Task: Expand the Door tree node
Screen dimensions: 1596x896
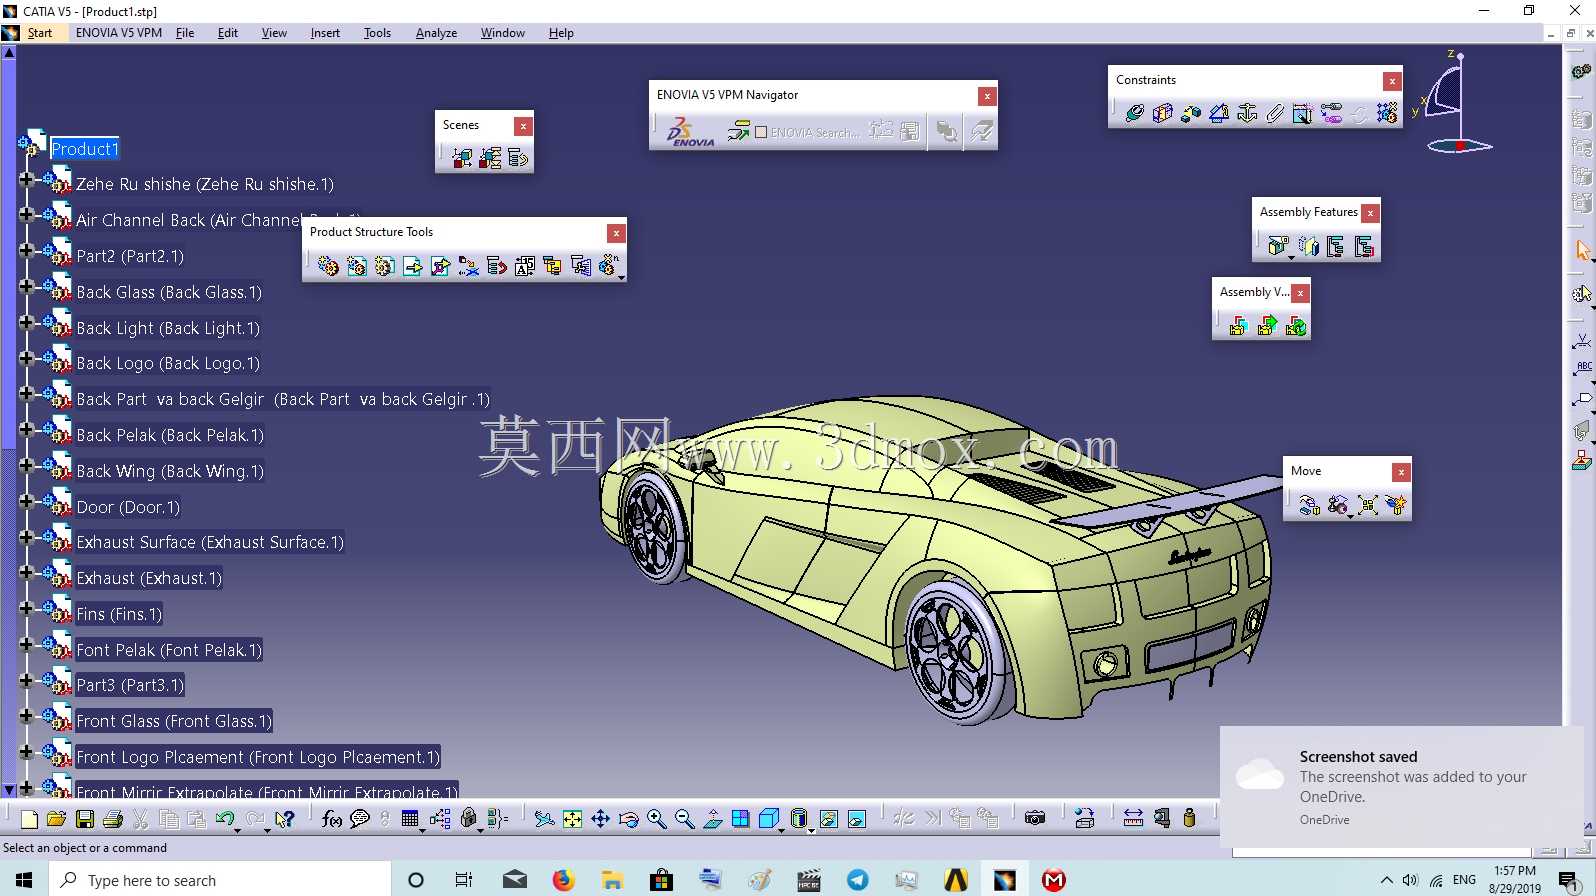Action: 27,502
